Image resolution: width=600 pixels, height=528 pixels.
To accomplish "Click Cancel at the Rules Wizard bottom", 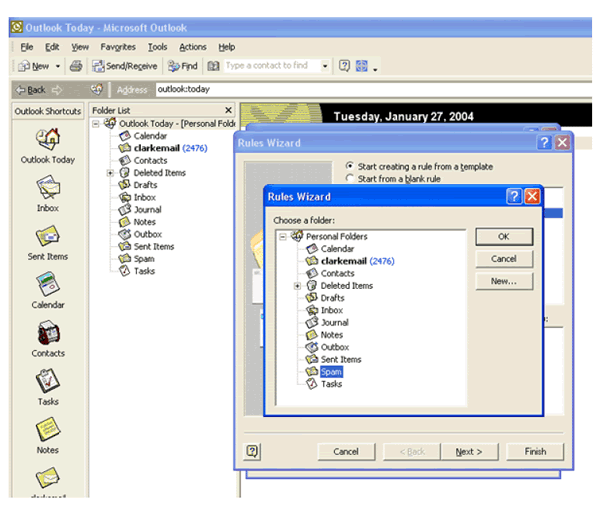I will coord(346,451).
